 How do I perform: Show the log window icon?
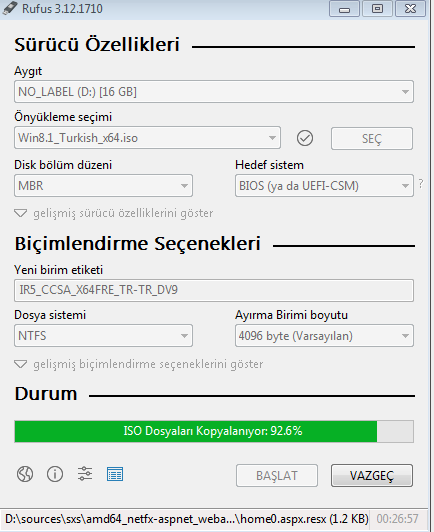point(115,474)
